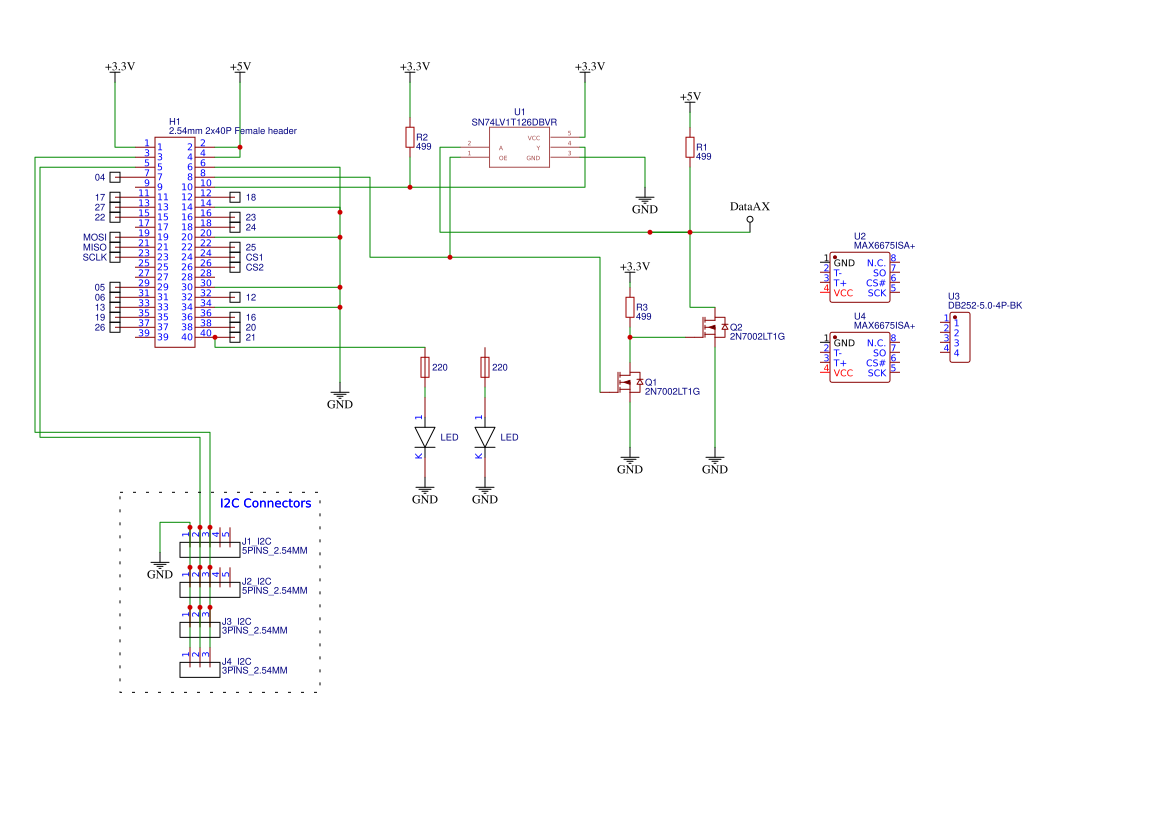Click the U2 'MAX6675ISA+' label

tap(884, 245)
